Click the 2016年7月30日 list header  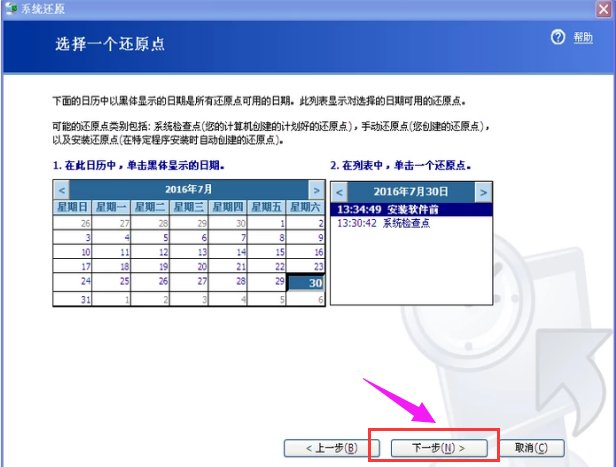[x=410, y=191]
